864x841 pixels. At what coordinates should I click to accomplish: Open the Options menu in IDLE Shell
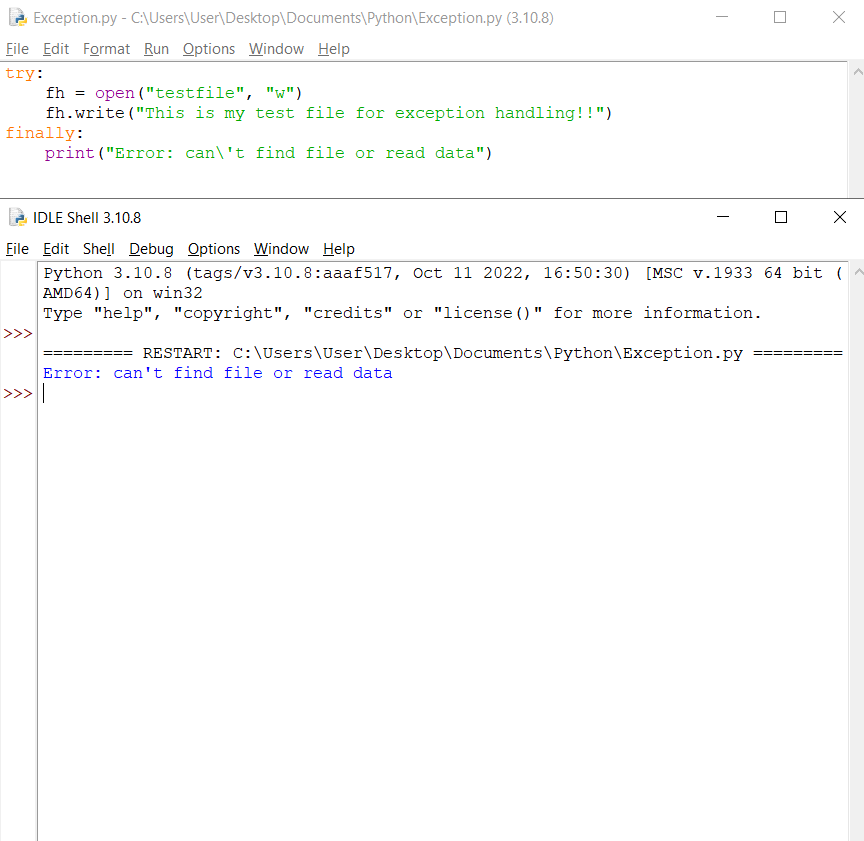pyautogui.click(x=213, y=249)
